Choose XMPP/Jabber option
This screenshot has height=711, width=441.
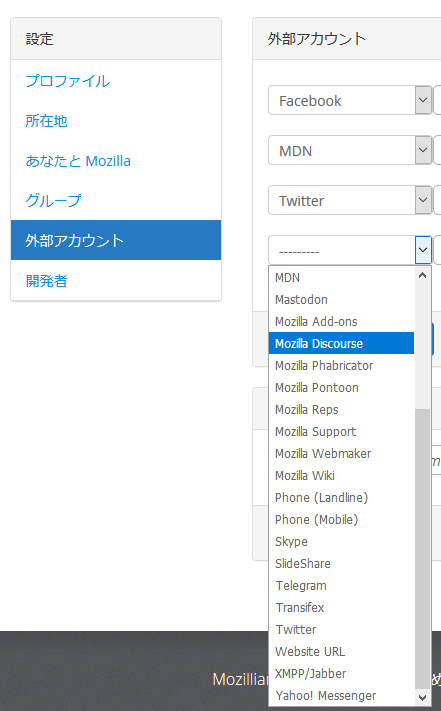pos(341,673)
